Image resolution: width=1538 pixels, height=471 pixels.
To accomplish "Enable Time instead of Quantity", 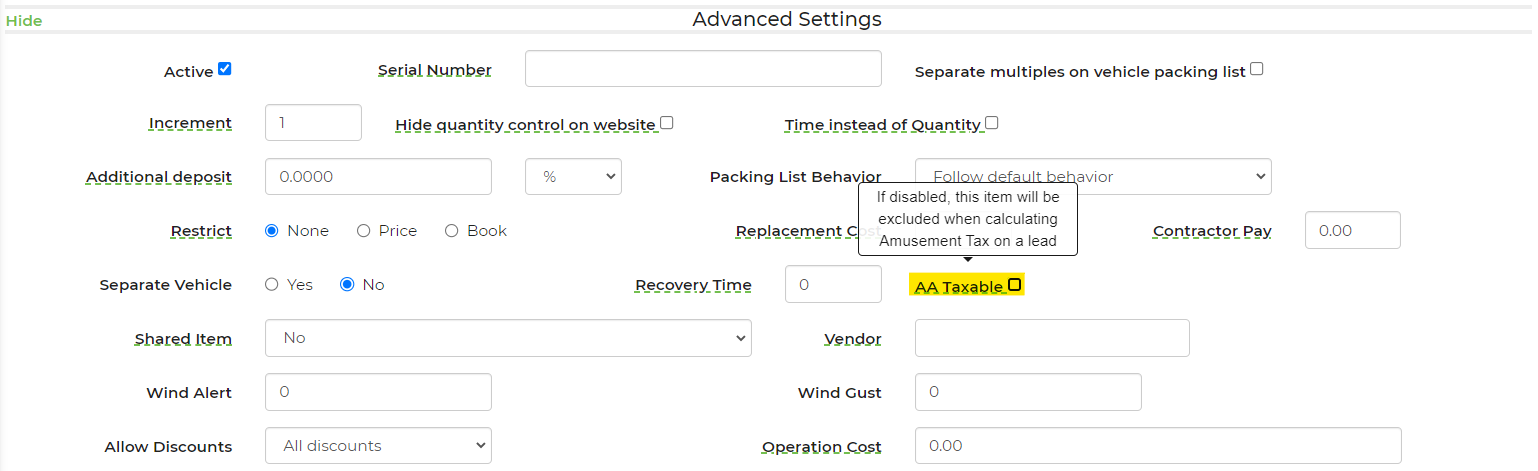I will (x=992, y=123).
